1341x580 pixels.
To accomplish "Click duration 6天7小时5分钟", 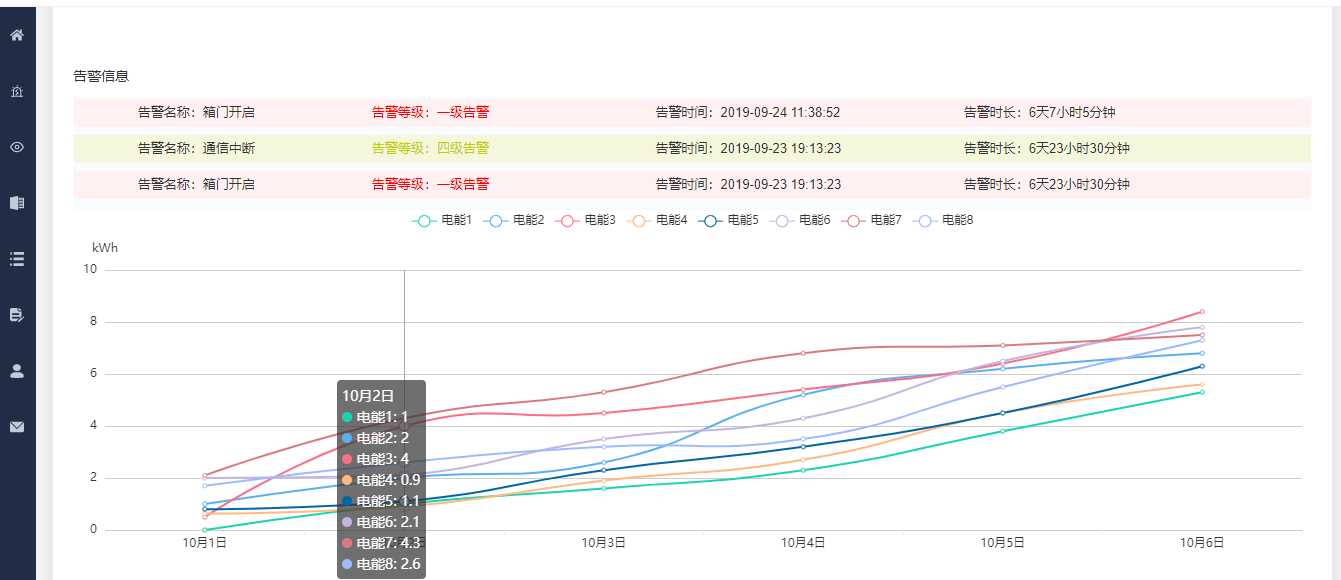I will point(1072,113).
